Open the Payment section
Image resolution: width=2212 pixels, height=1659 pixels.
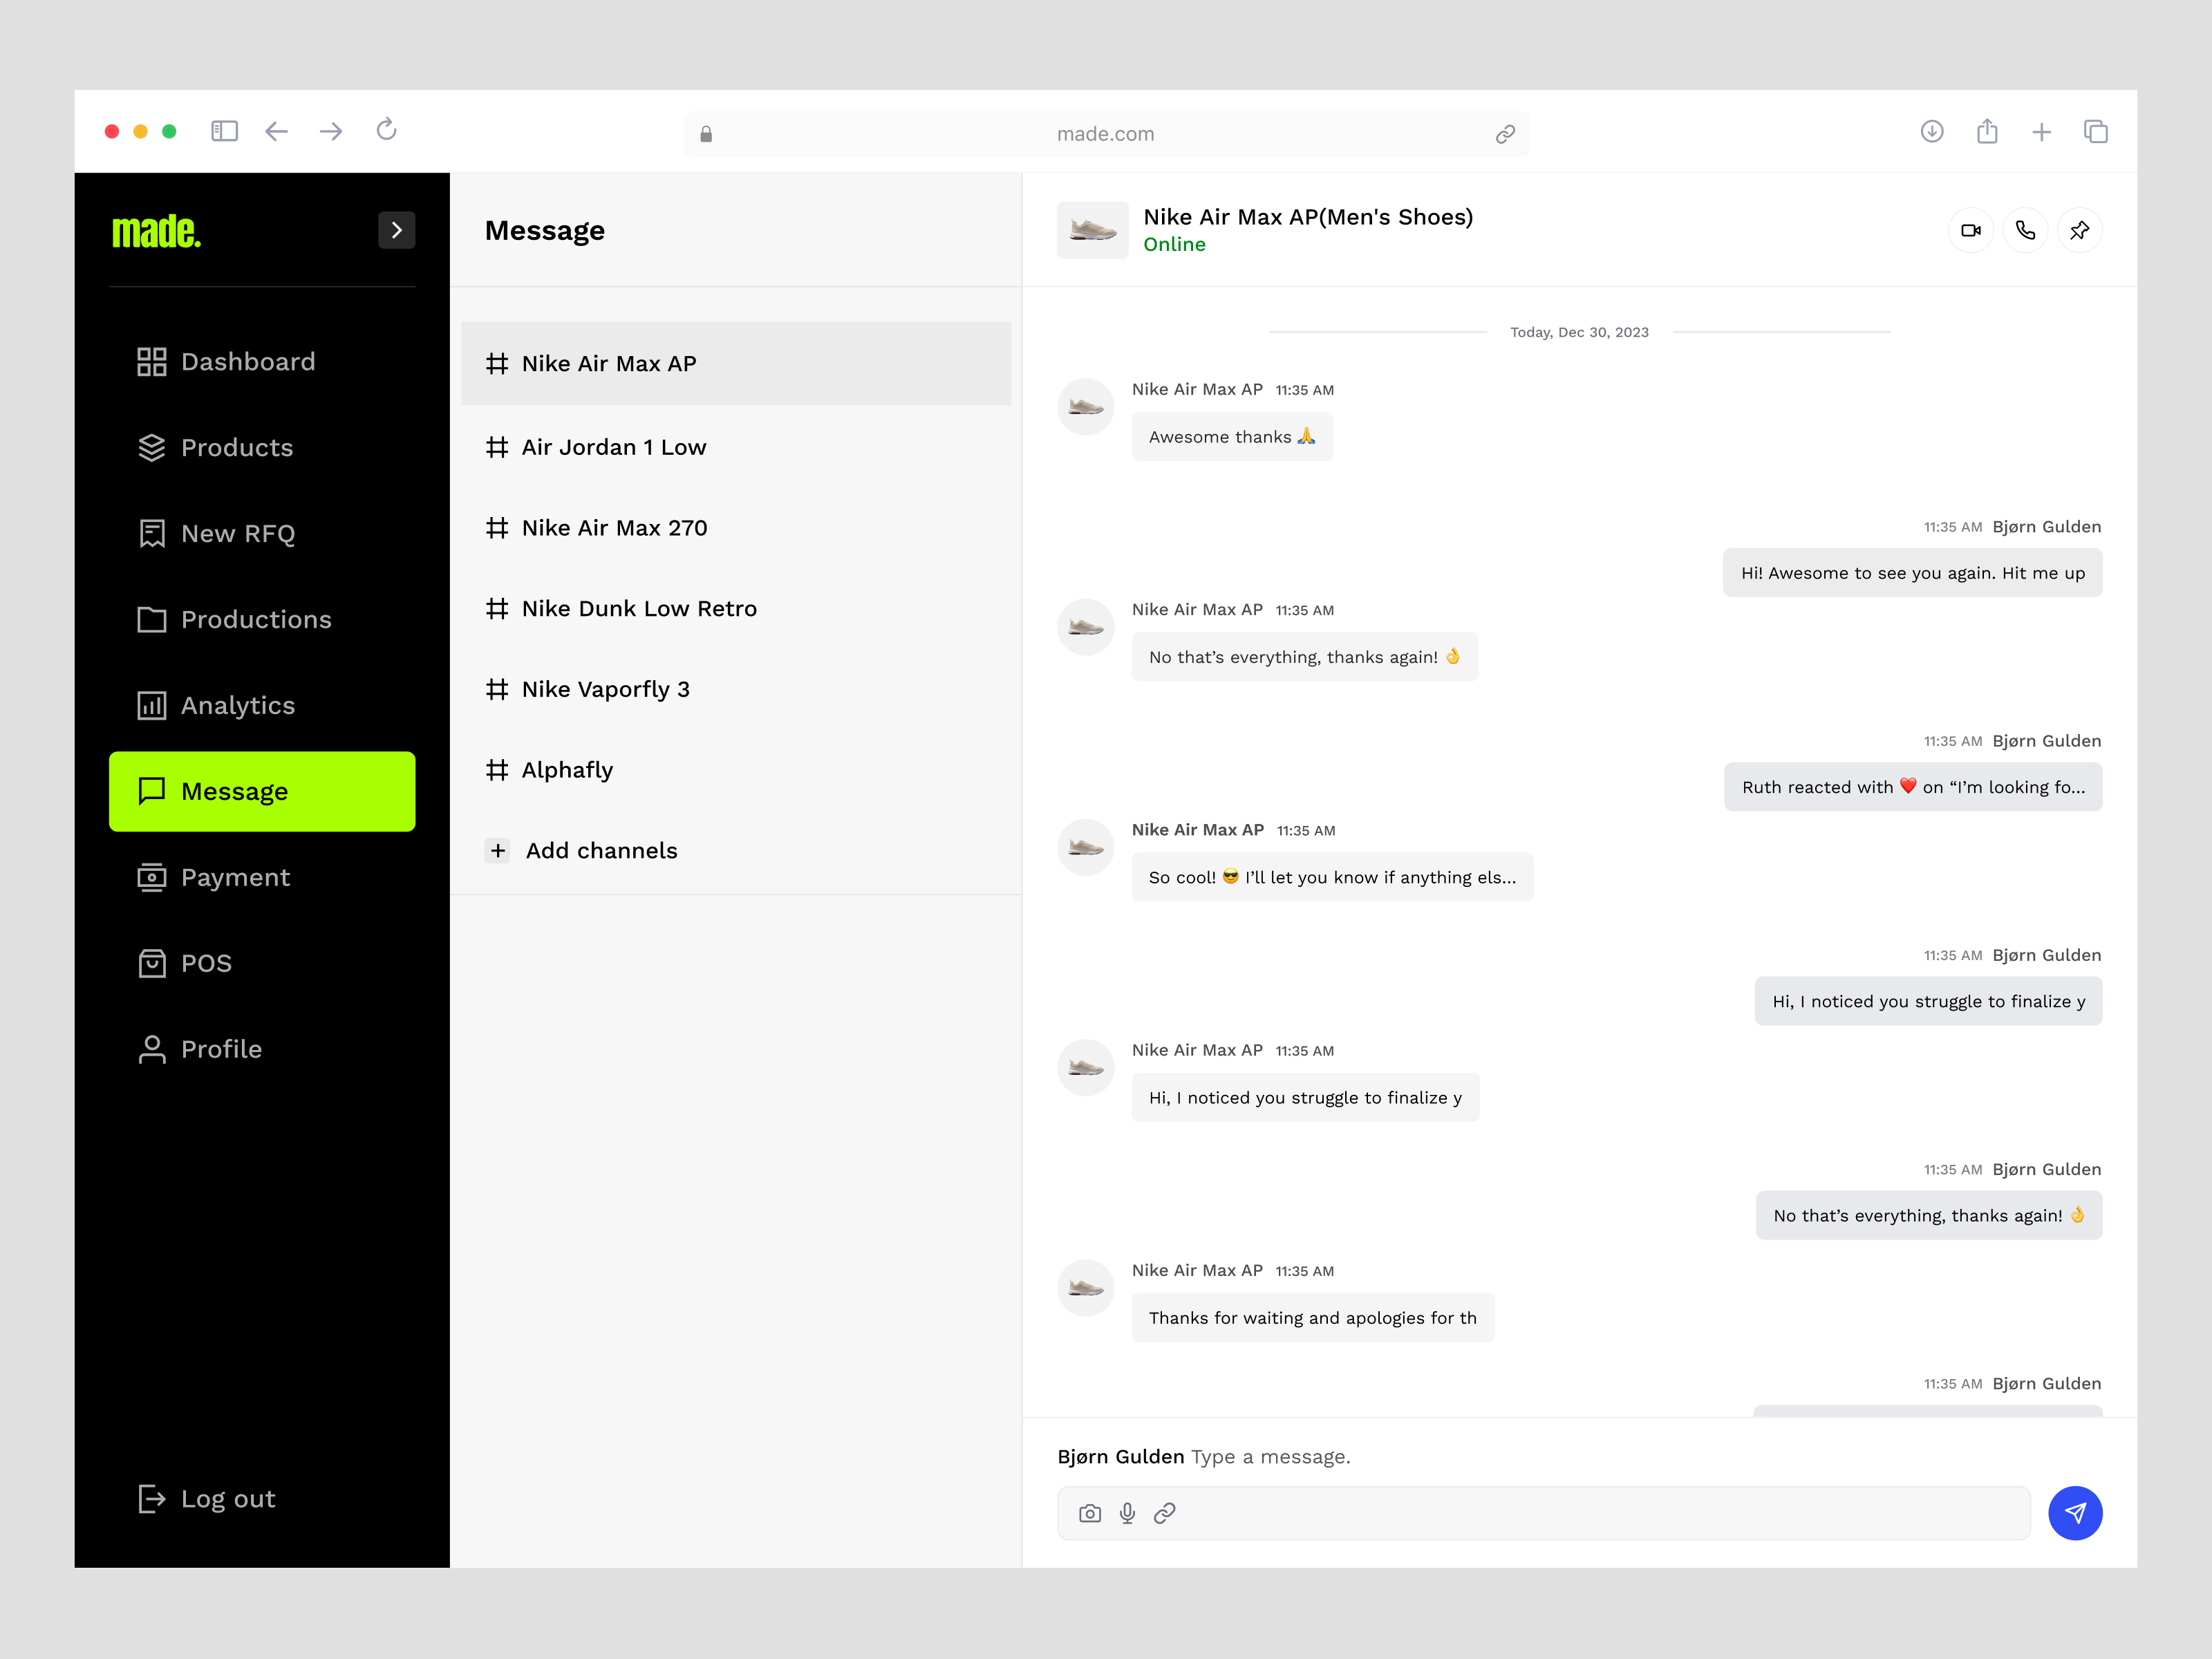pyautogui.click(x=235, y=877)
